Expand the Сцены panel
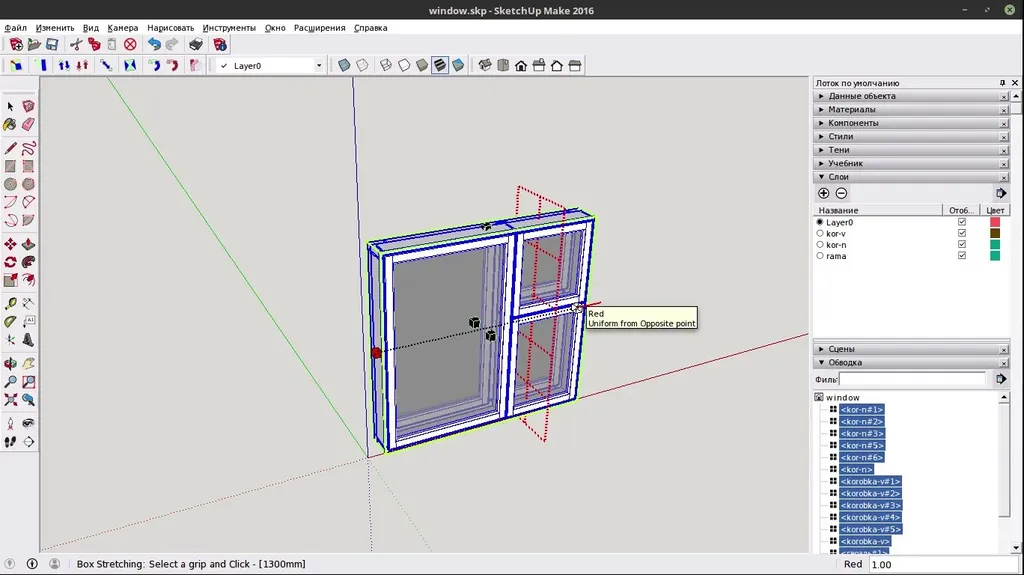 (x=911, y=349)
